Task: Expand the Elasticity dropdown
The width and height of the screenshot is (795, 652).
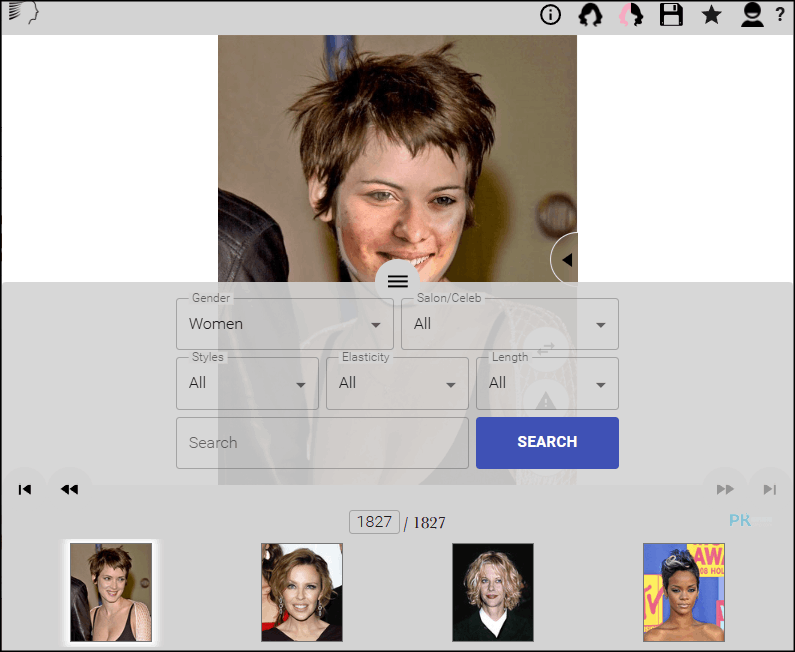Action: point(397,383)
